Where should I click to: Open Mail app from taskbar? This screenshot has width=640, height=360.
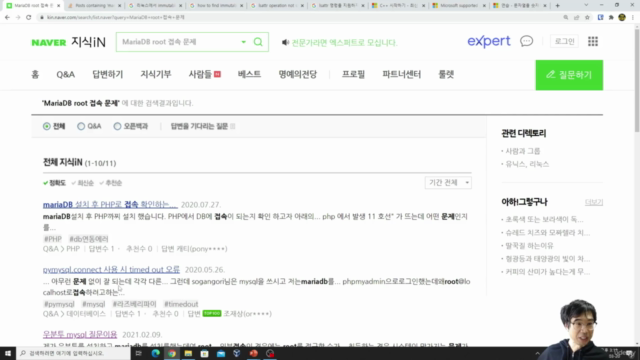click(221, 353)
